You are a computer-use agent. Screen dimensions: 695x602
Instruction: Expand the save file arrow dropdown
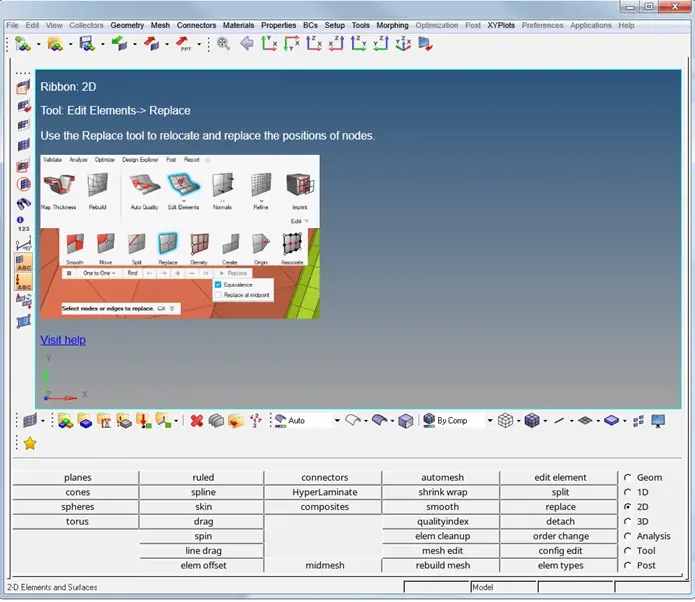pyautogui.click(x=102, y=44)
